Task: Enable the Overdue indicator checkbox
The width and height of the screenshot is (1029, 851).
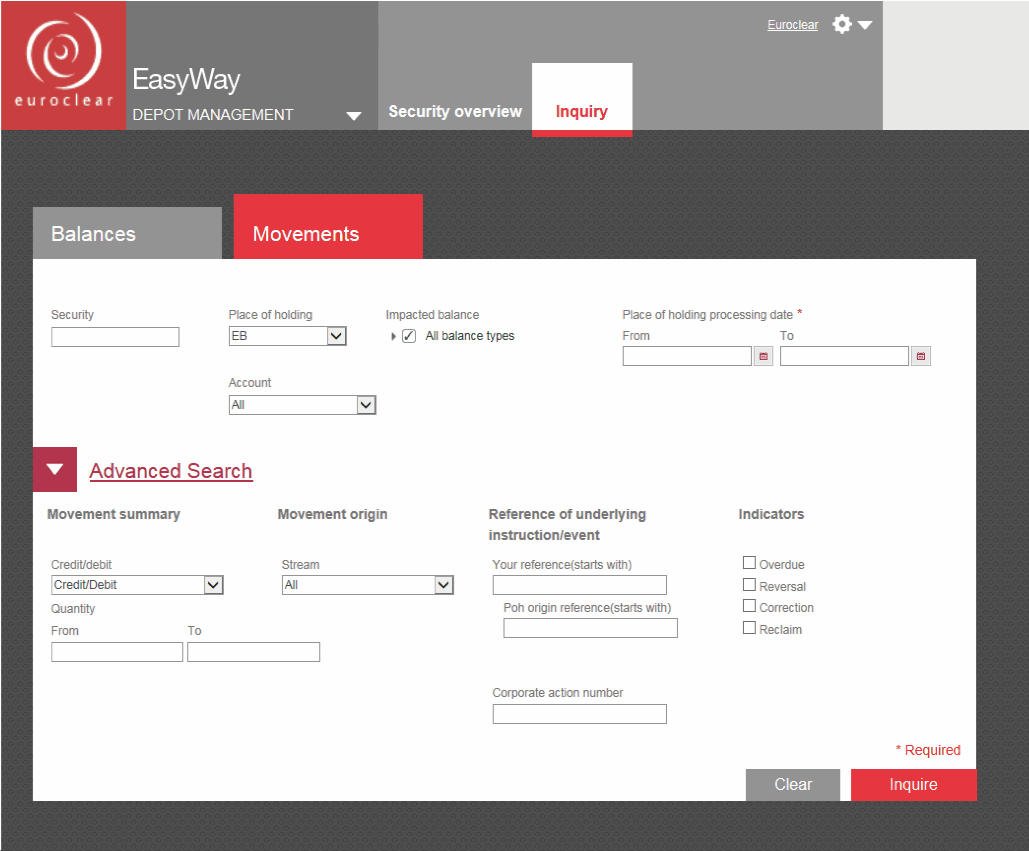Action: click(749, 563)
